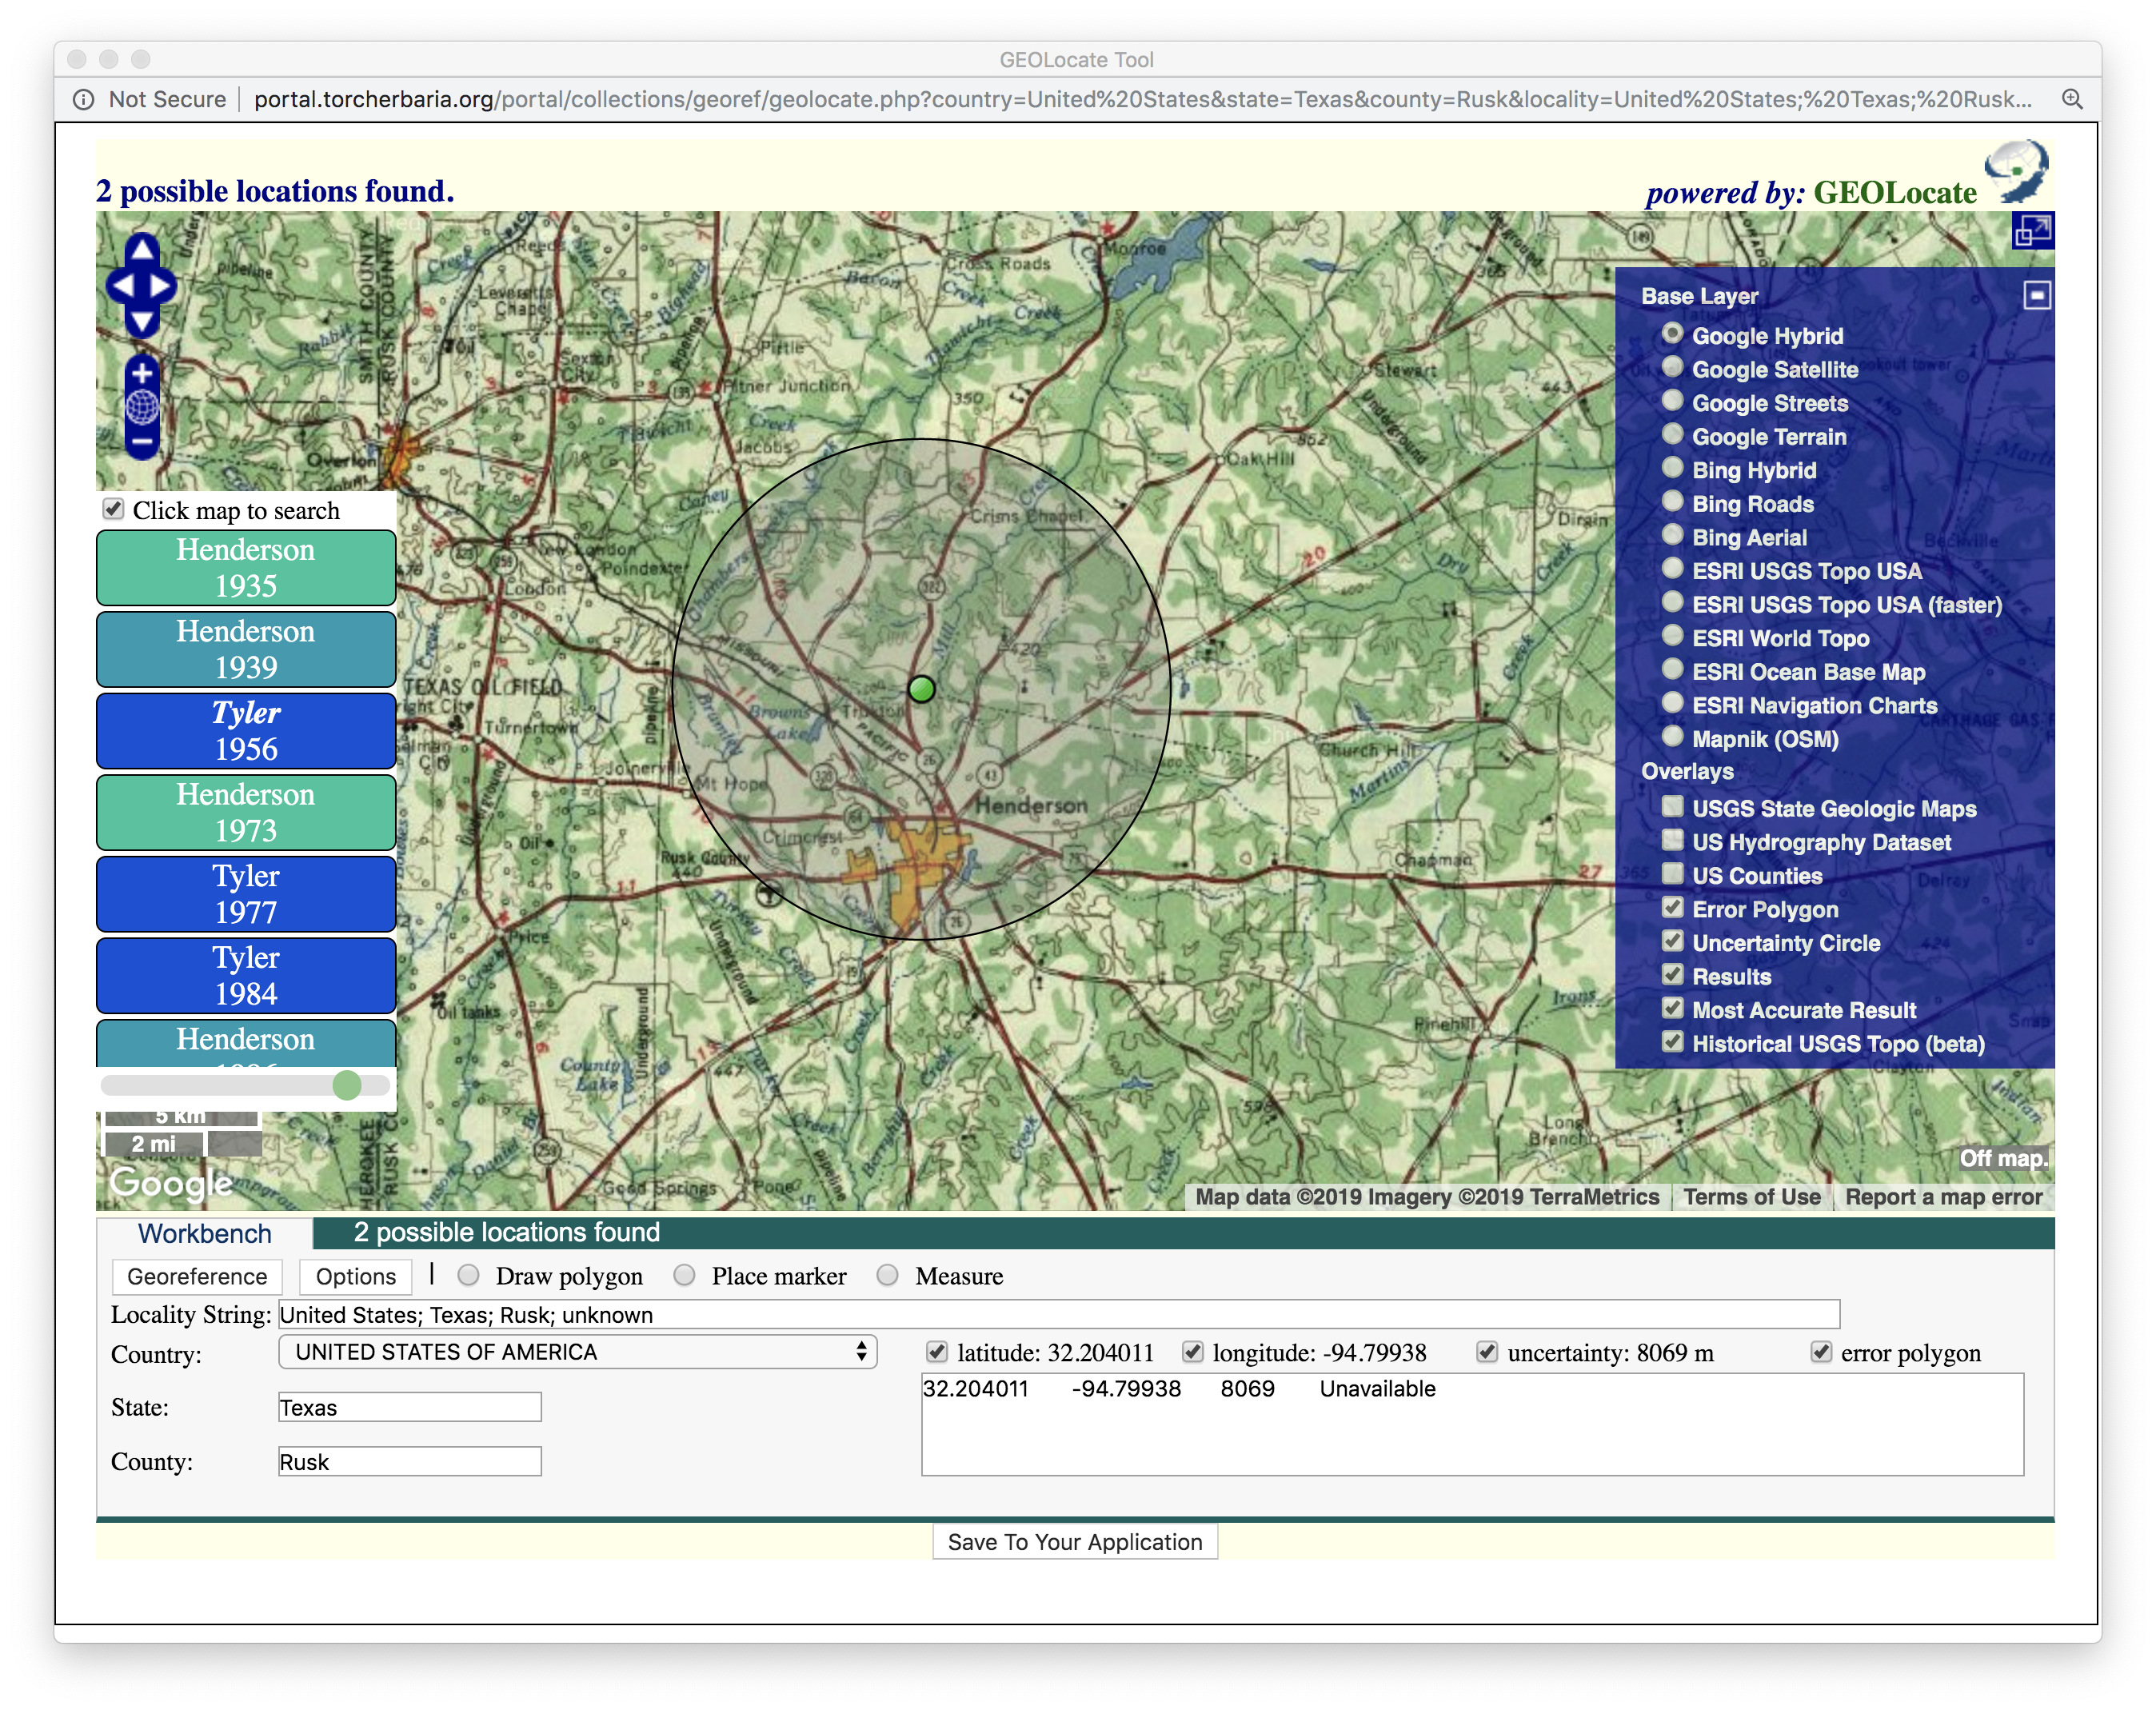Open the Options tab
2156x1710 pixels.
[356, 1276]
